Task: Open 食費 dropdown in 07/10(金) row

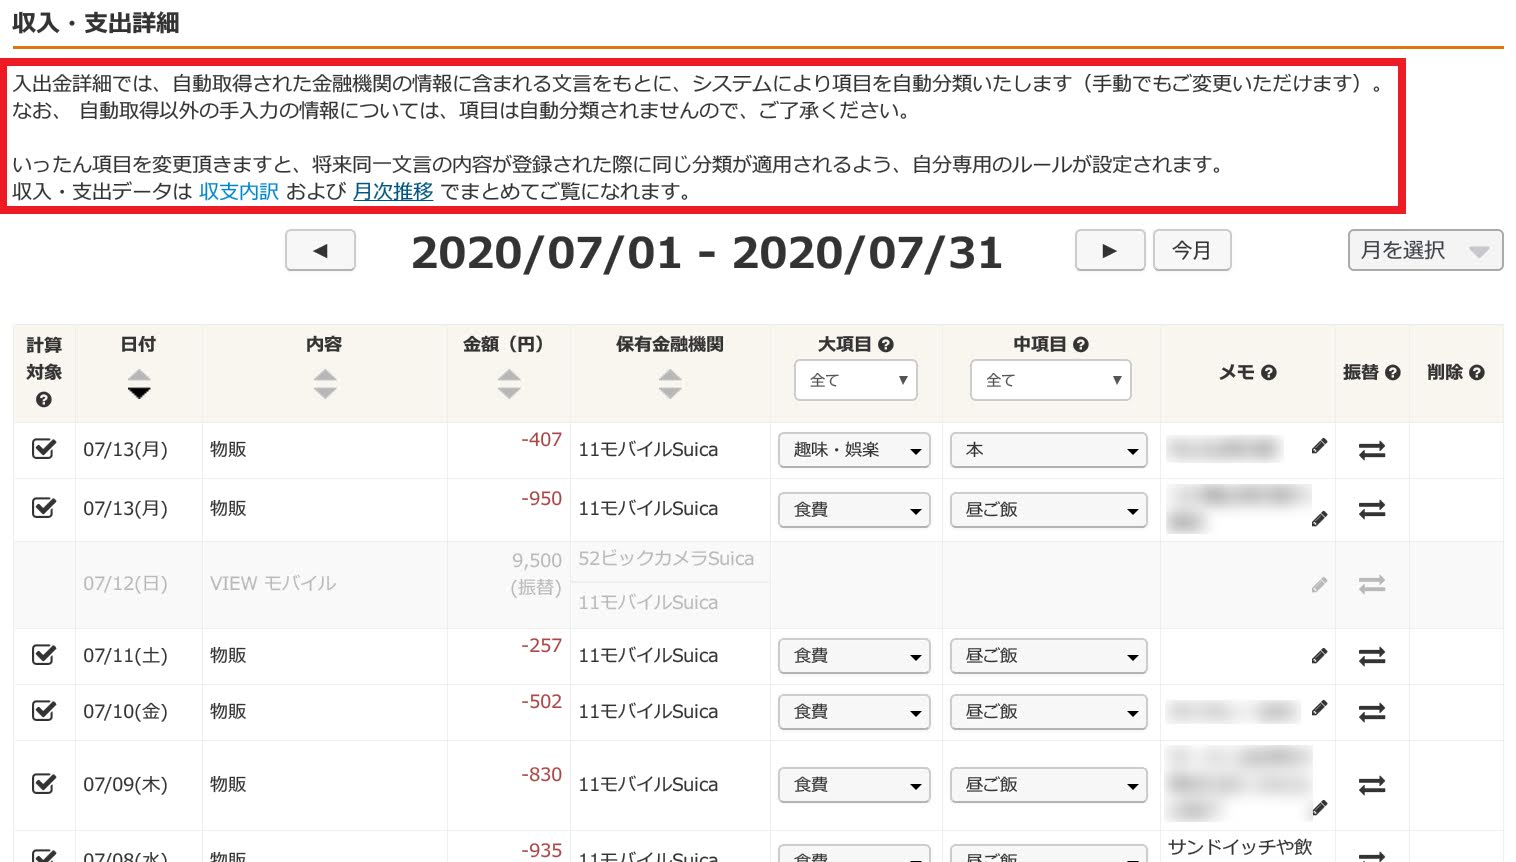Action: point(854,712)
